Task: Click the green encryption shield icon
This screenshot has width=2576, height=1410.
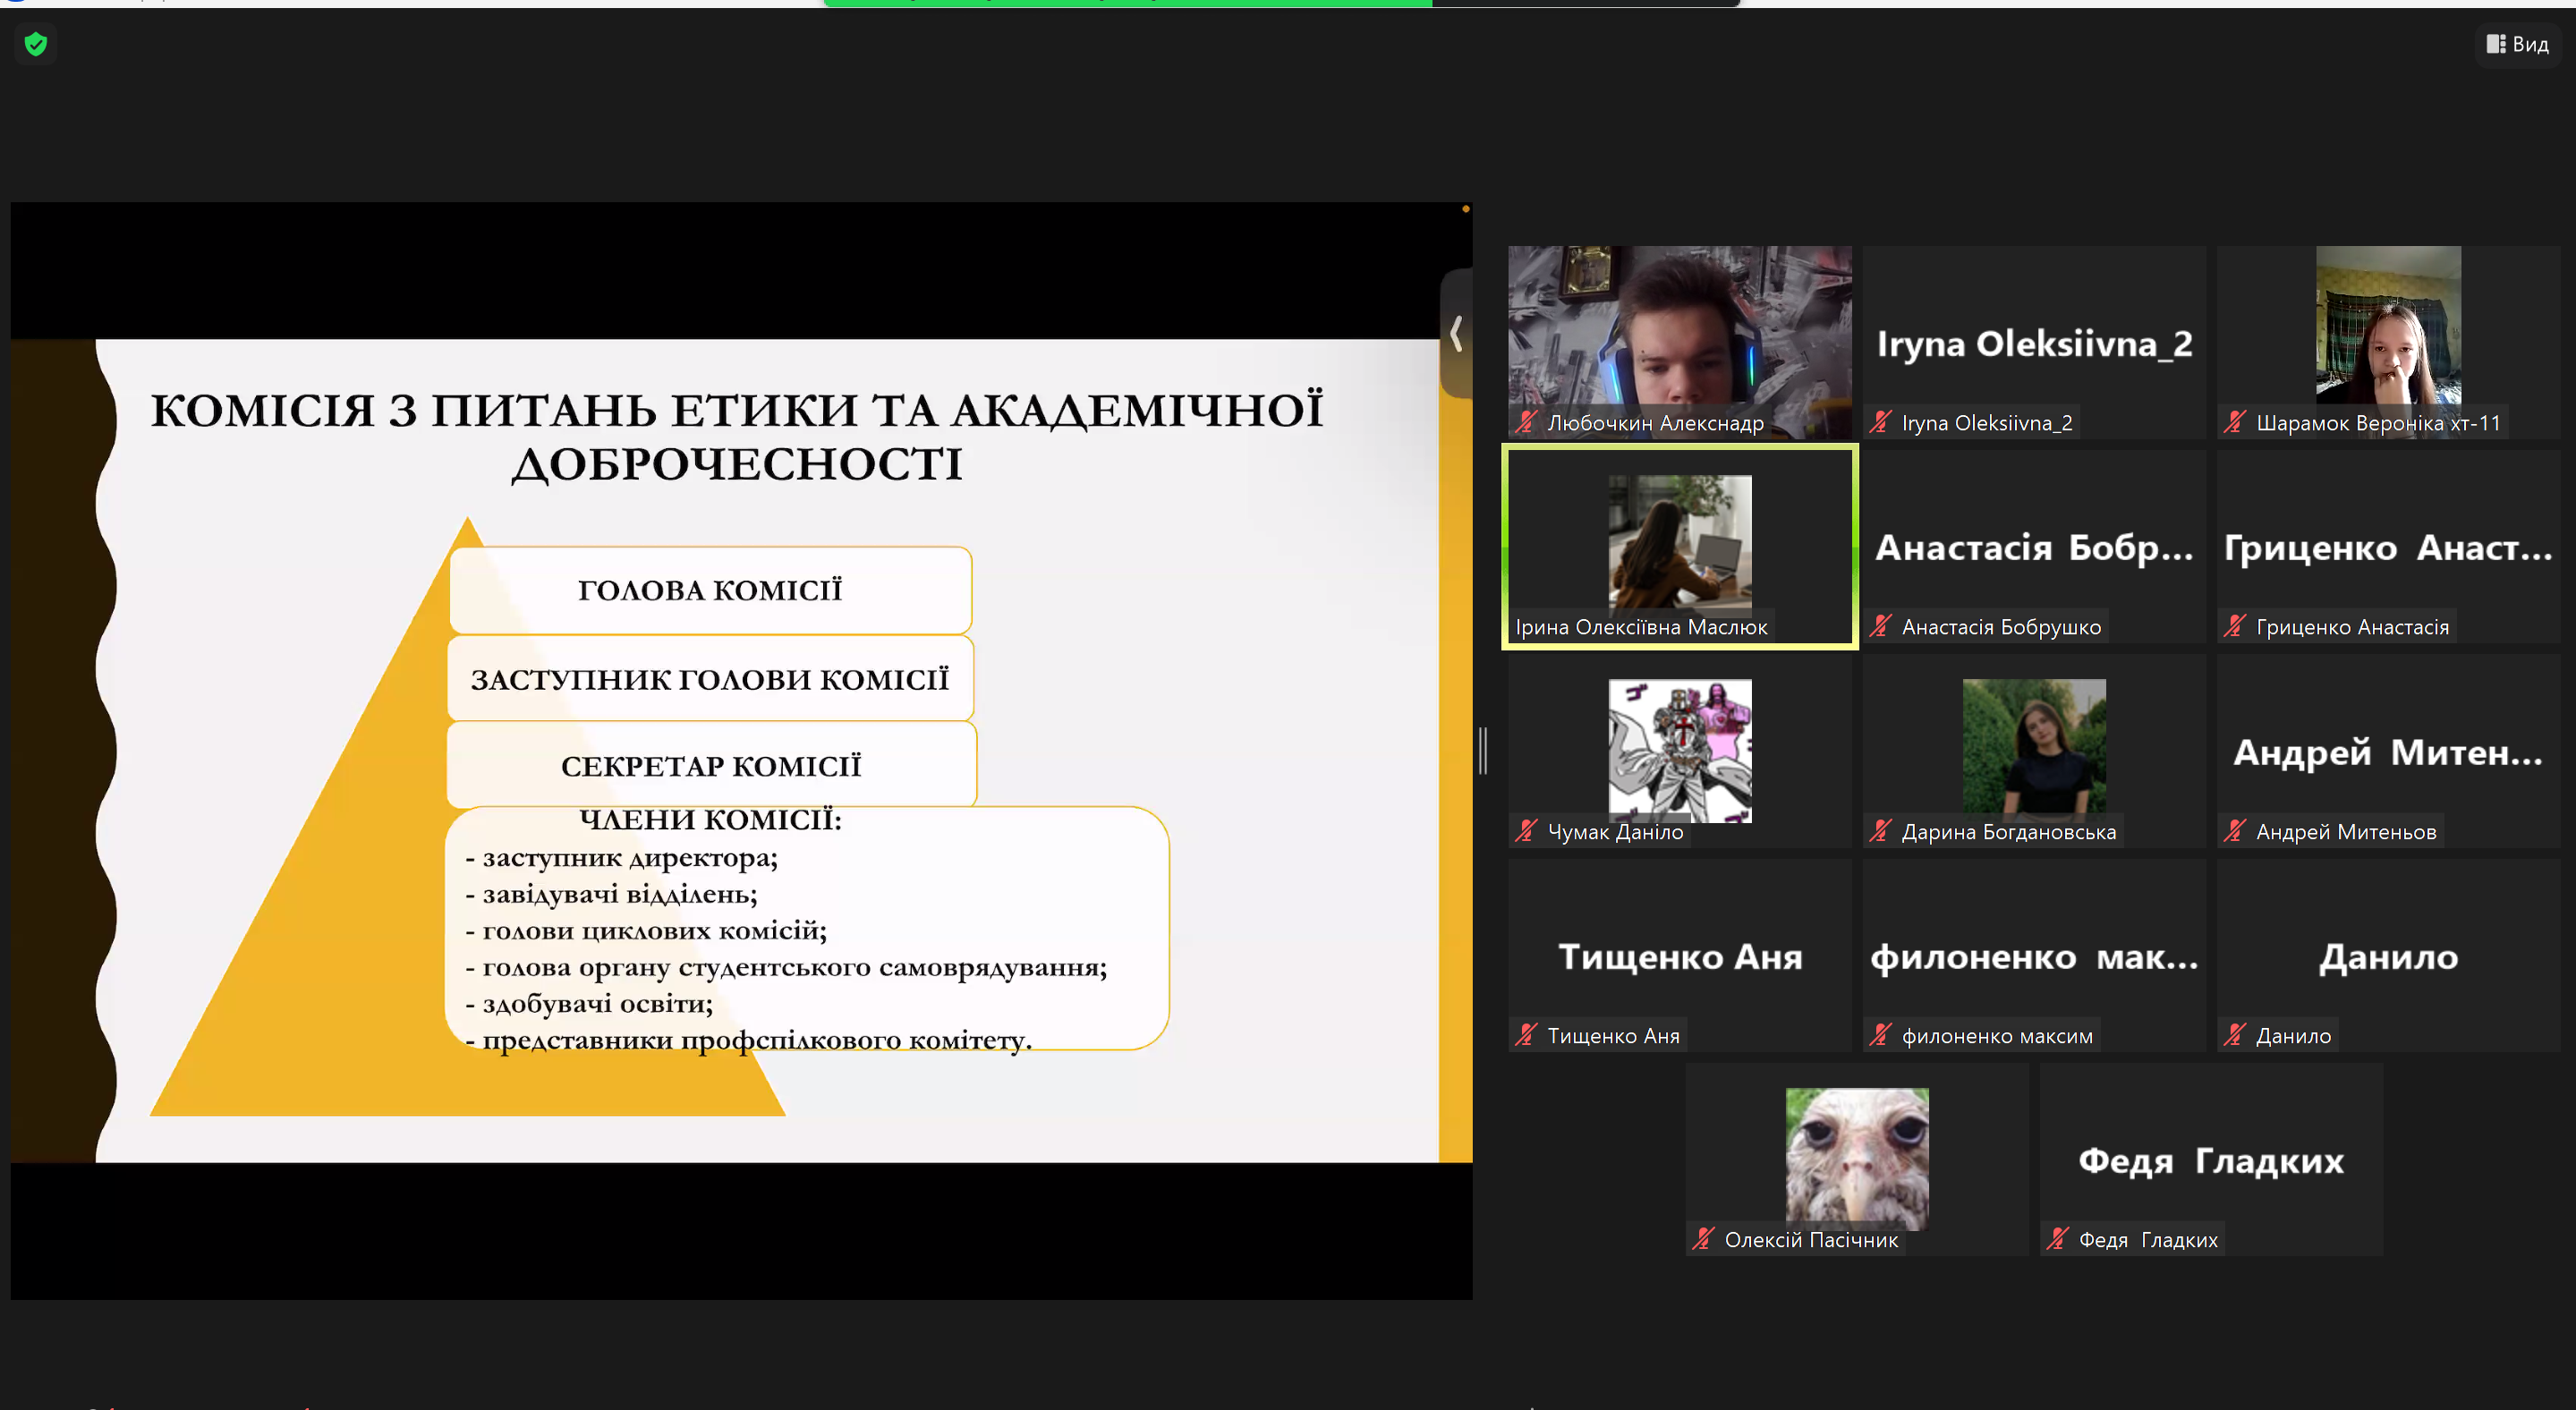Action: pos(36,44)
